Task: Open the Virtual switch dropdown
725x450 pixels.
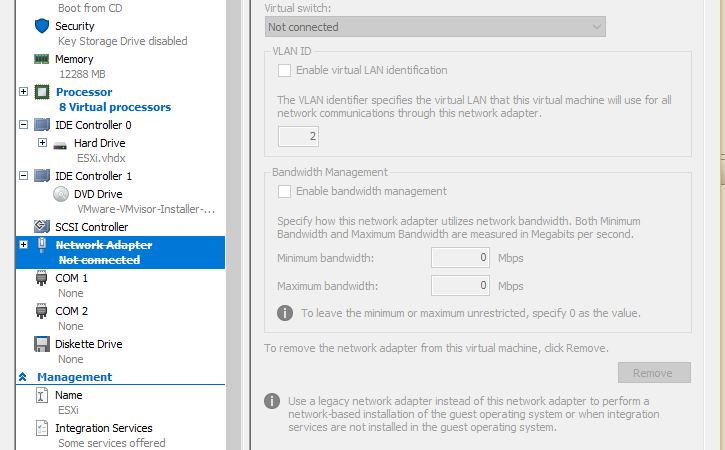Action: [434, 27]
